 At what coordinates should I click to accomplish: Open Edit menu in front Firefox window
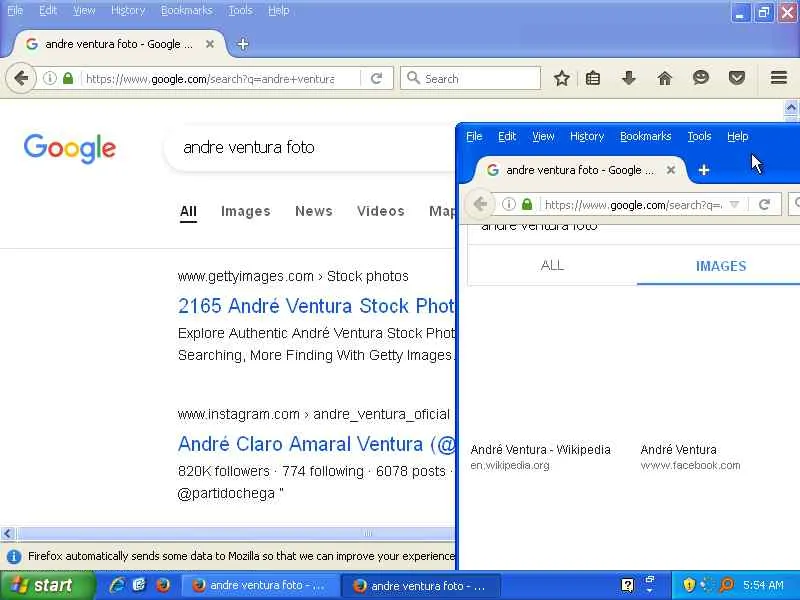(x=507, y=136)
